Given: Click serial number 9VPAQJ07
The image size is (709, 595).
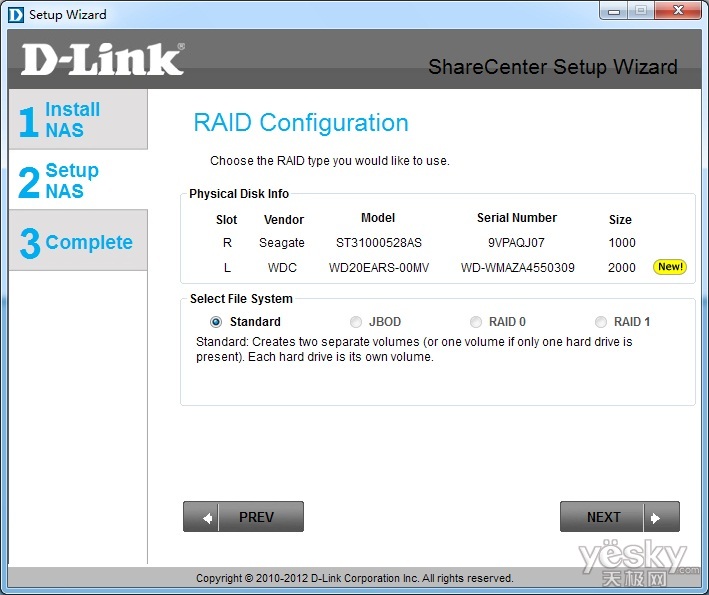Looking at the screenshot, I should click(x=516, y=243).
